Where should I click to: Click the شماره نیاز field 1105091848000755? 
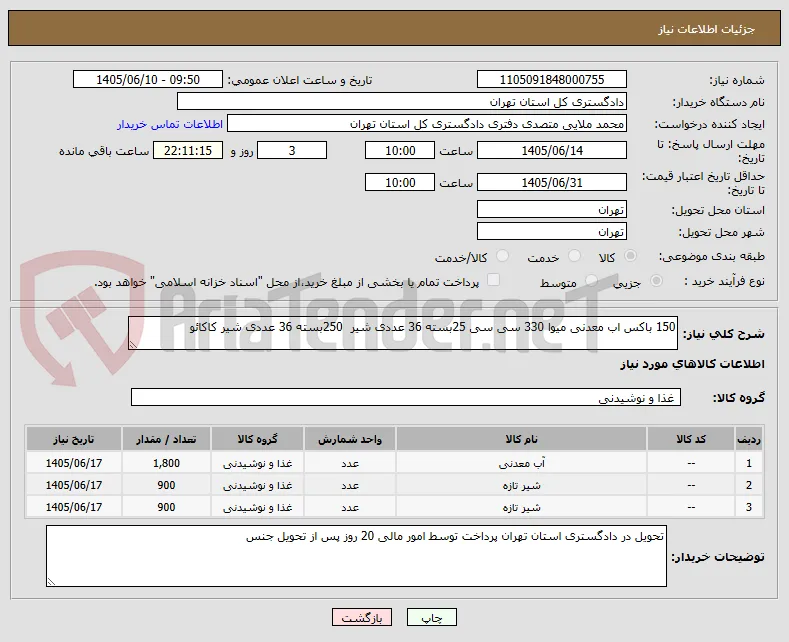click(551, 79)
